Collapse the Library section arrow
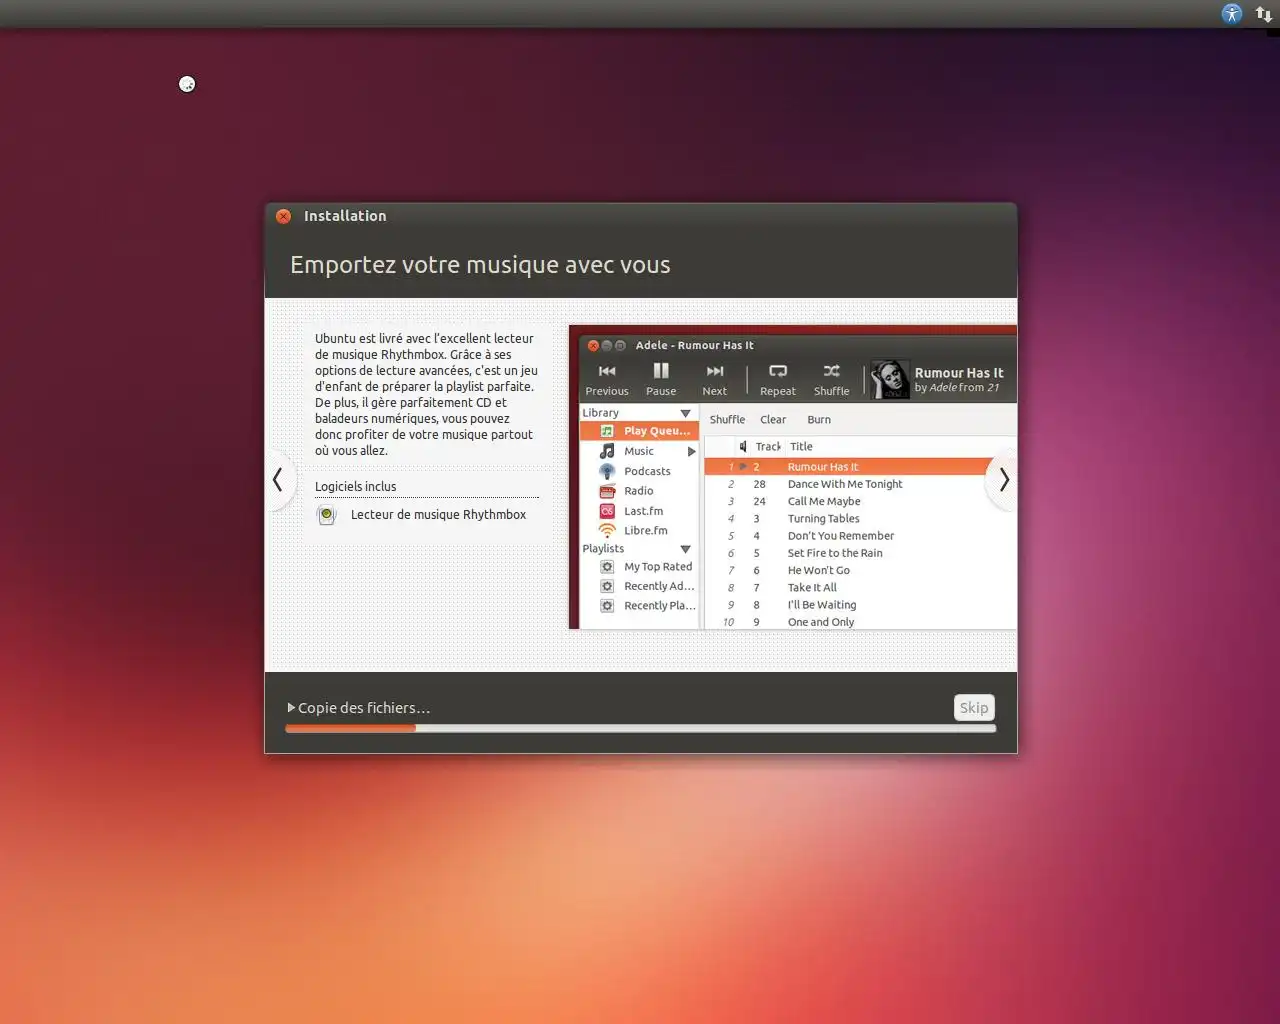 click(685, 413)
